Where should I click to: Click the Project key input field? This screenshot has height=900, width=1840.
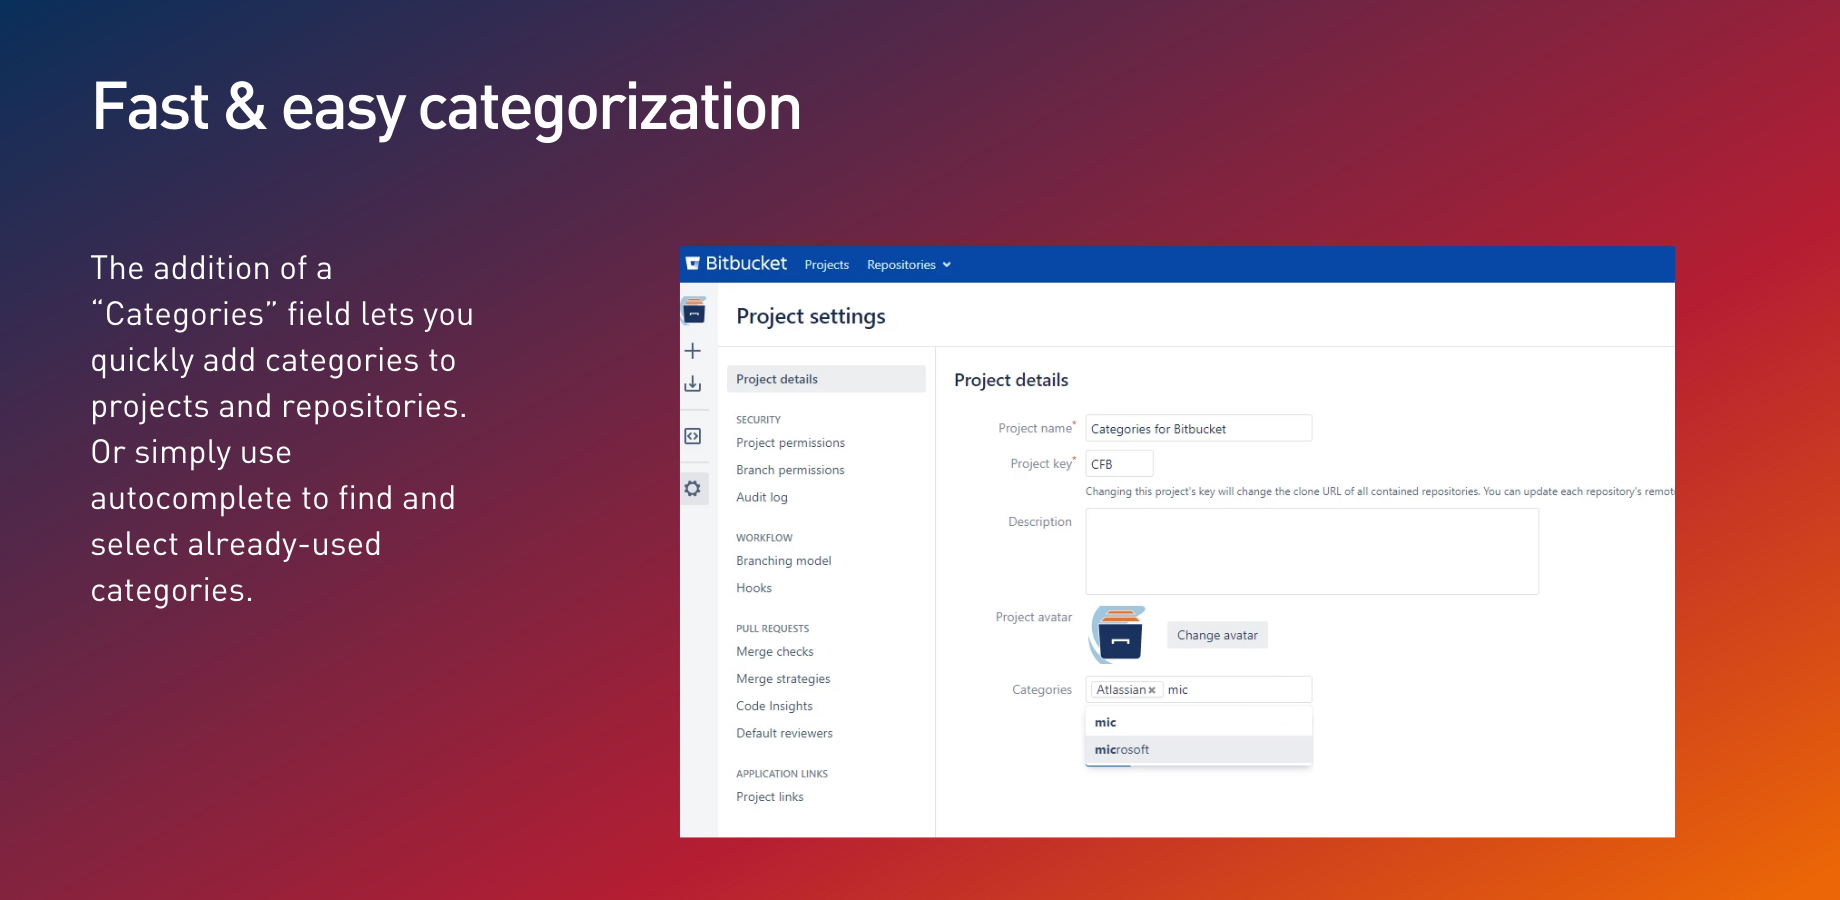(x=1119, y=464)
